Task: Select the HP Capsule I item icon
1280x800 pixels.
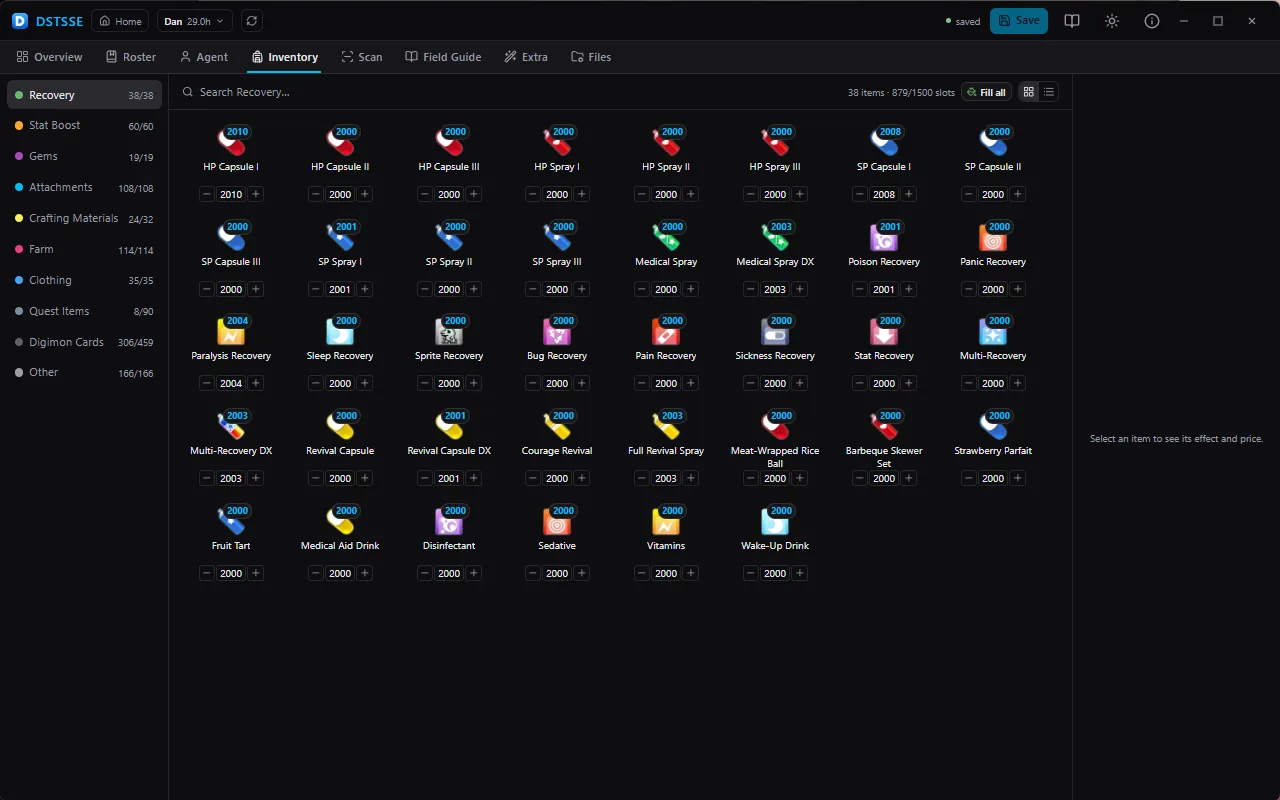Action: (x=231, y=142)
